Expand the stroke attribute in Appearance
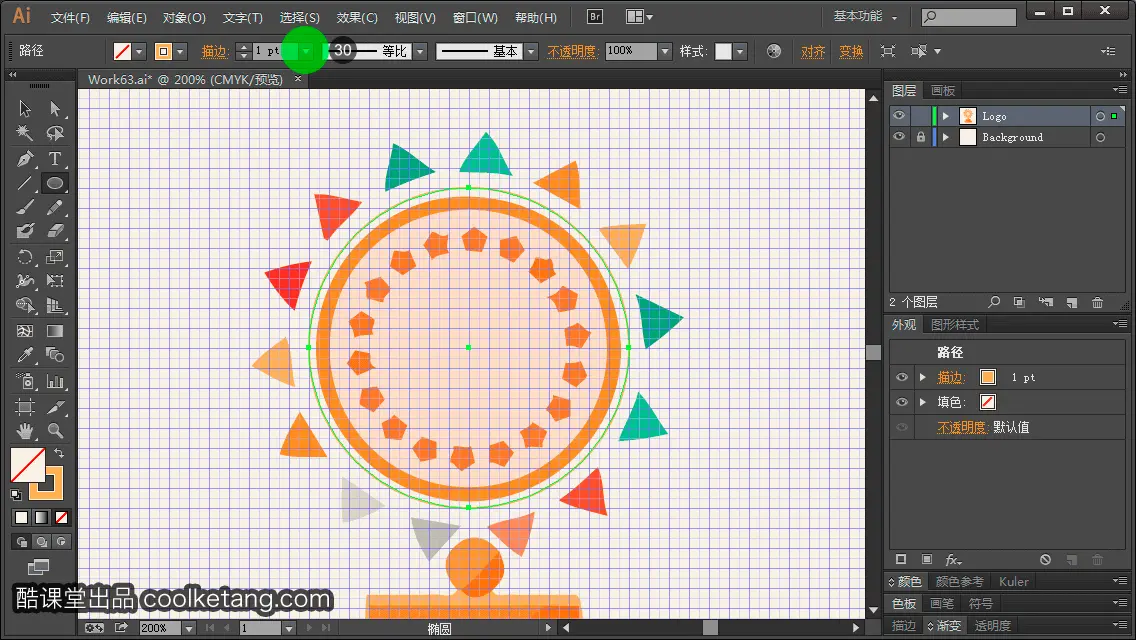Image resolution: width=1136 pixels, height=640 pixels. click(923, 377)
